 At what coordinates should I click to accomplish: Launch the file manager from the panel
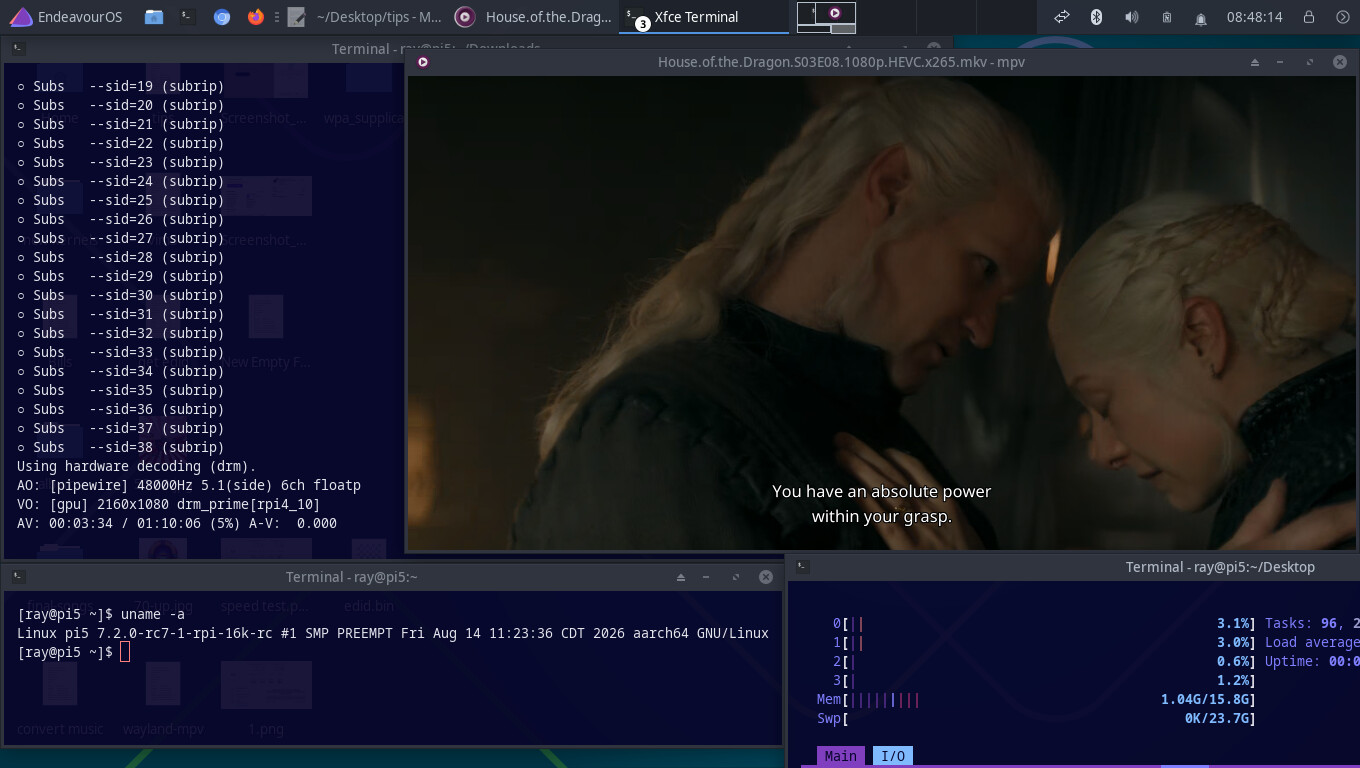pyautogui.click(x=153, y=16)
